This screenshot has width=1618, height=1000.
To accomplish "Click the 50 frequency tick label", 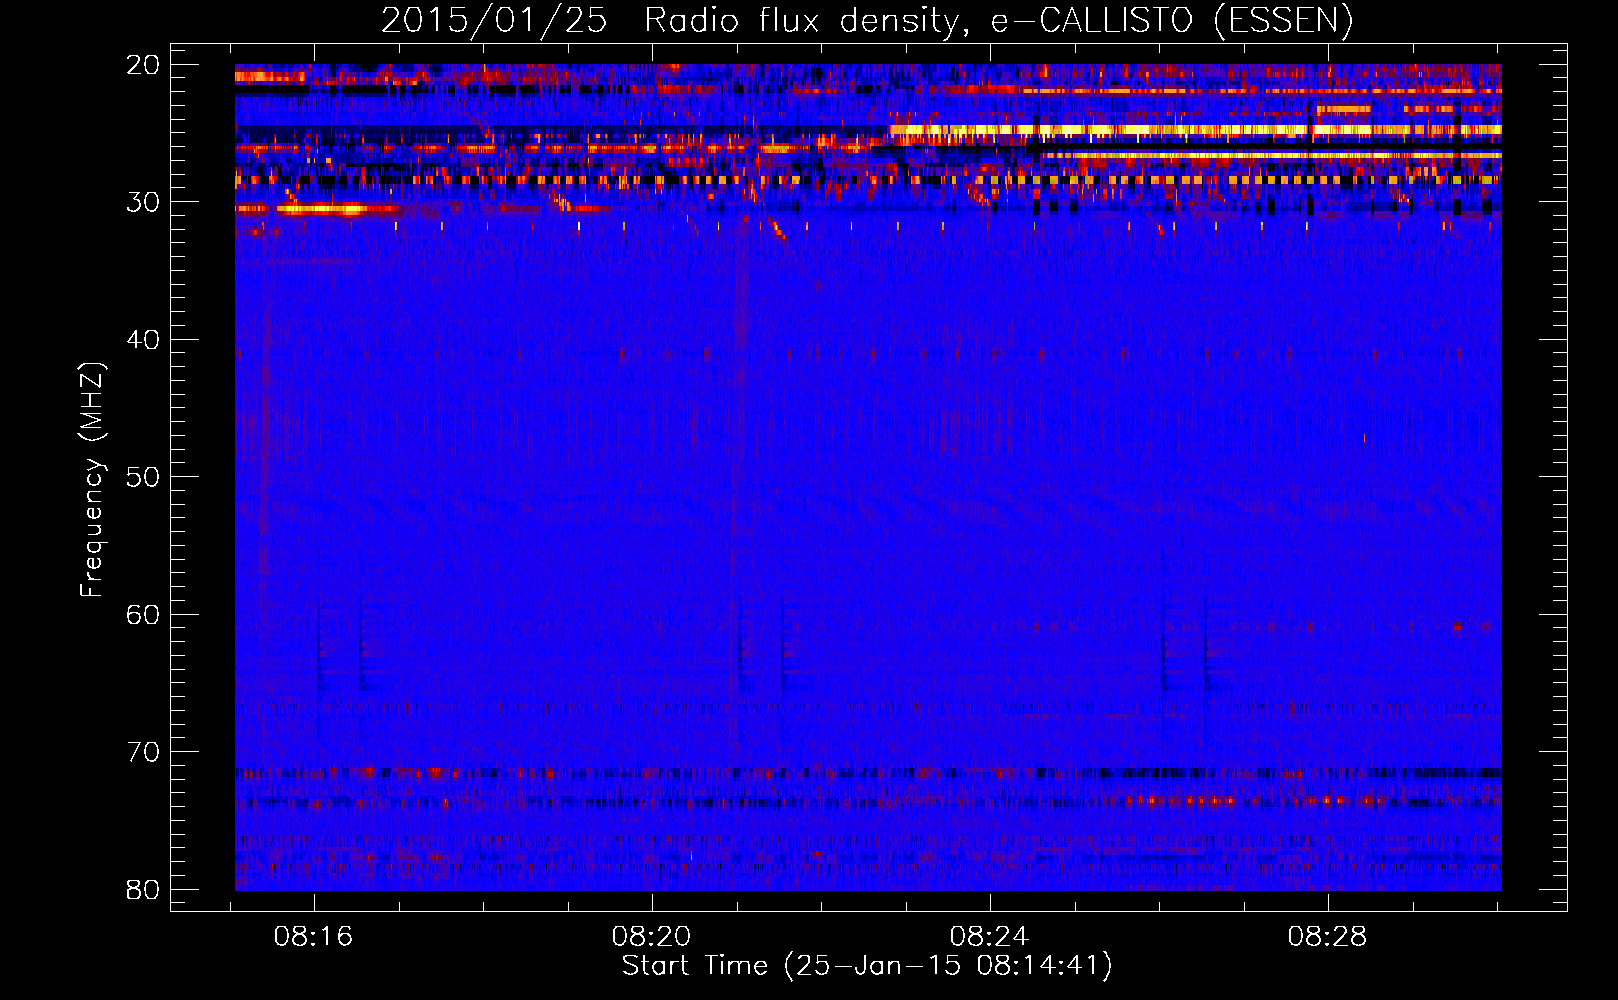I will [x=144, y=477].
